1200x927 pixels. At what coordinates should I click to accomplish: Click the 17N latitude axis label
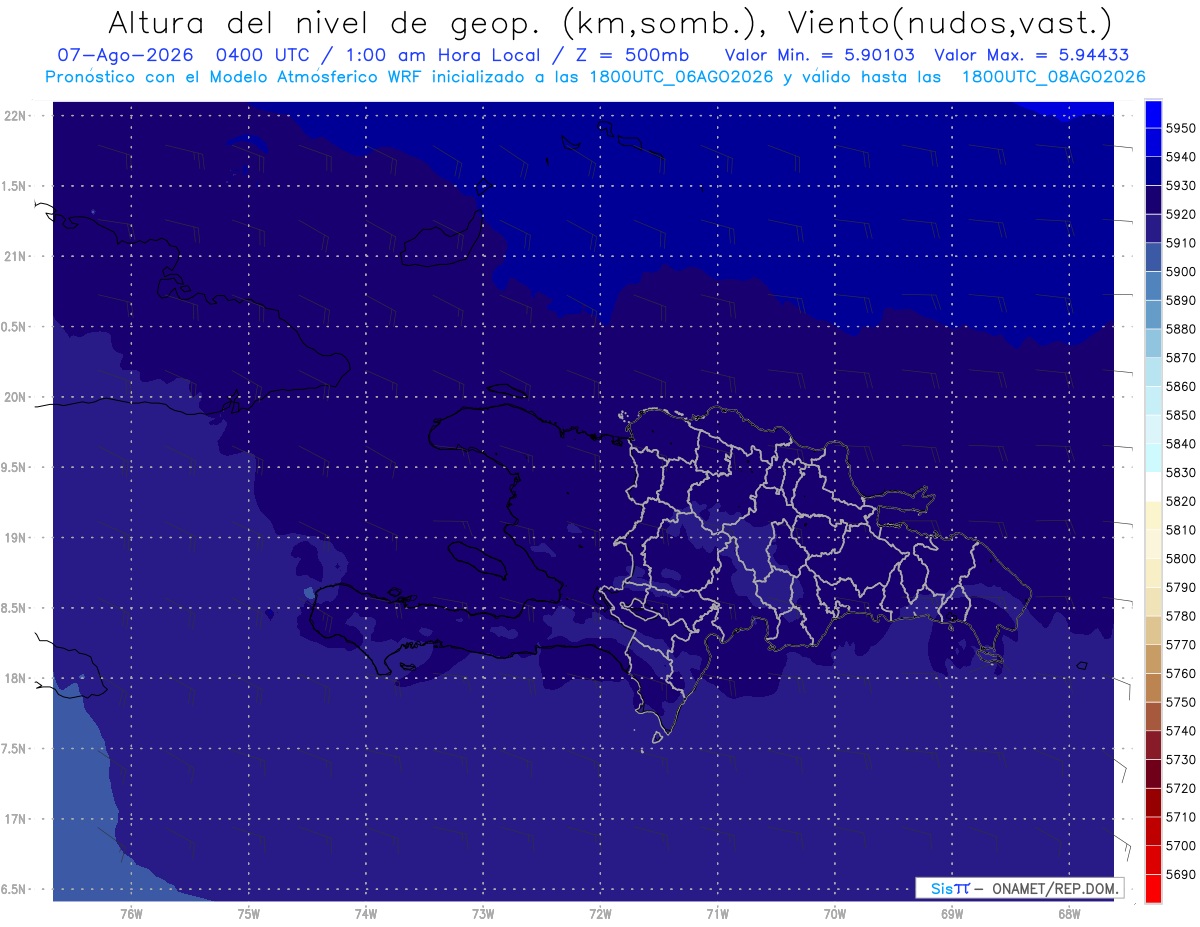pyautogui.click(x=16, y=819)
